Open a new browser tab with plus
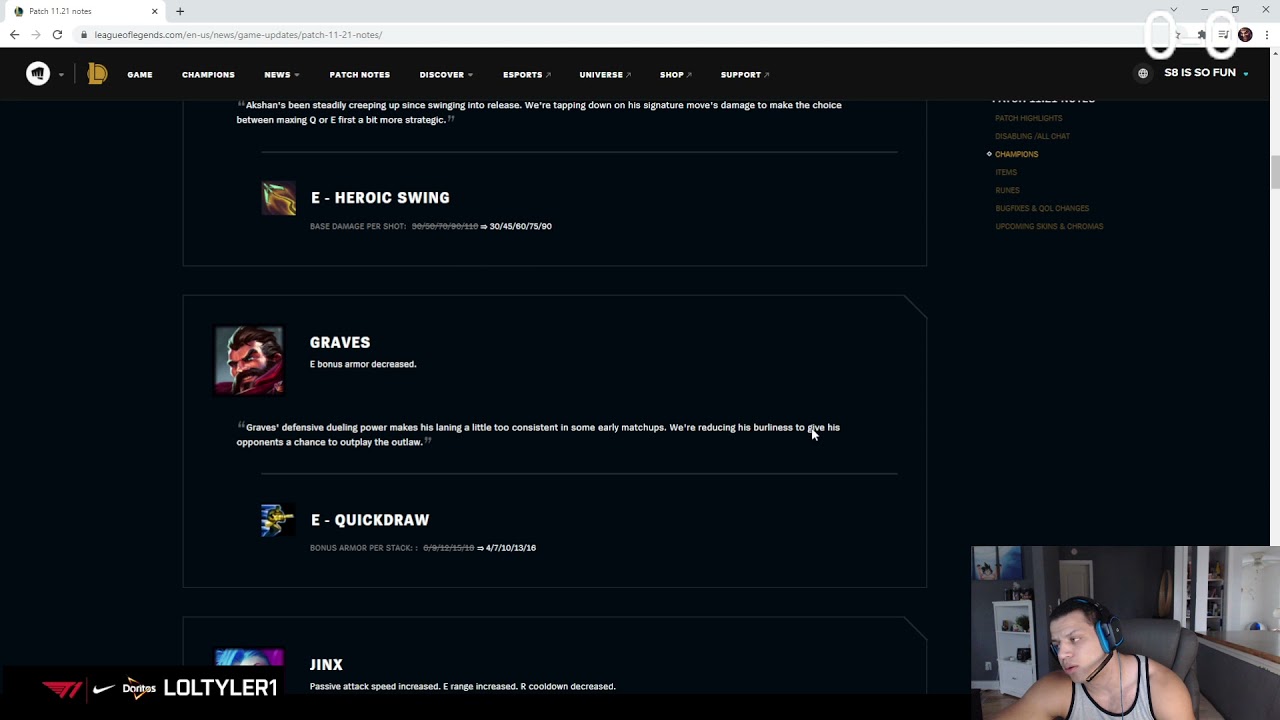 tap(180, 11)
